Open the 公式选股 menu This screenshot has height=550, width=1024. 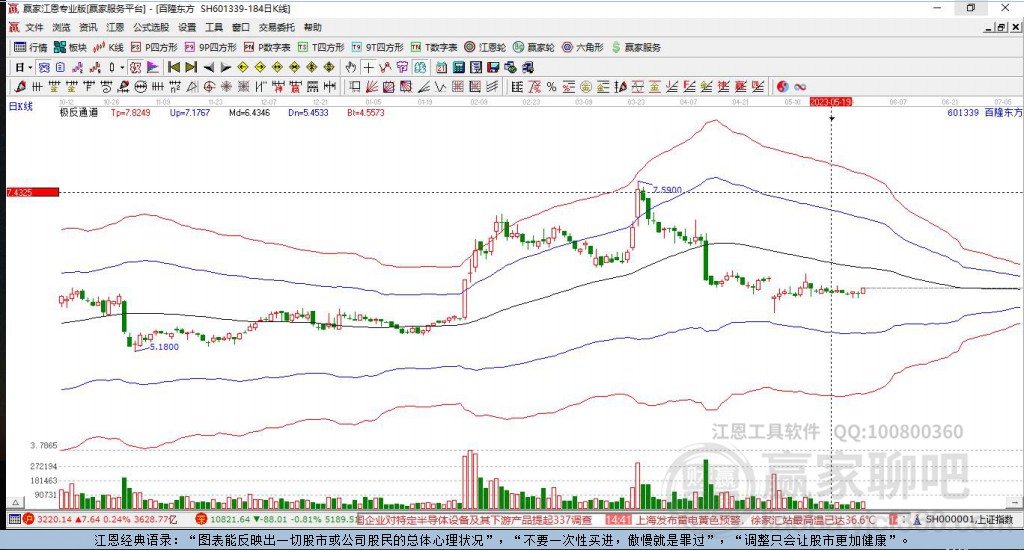[151, 27]
